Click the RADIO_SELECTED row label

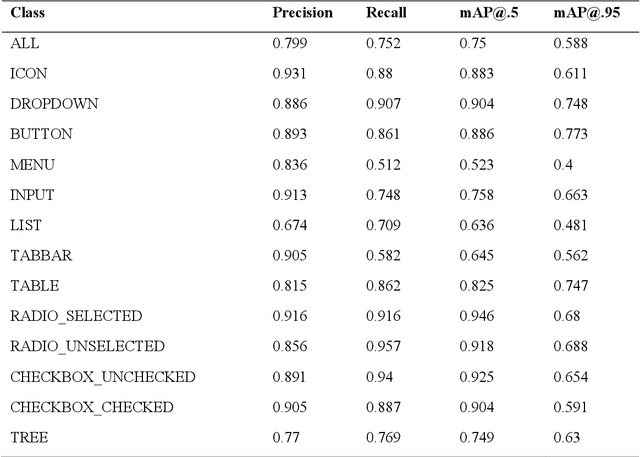pyautogui.click(x=76, y=316)
